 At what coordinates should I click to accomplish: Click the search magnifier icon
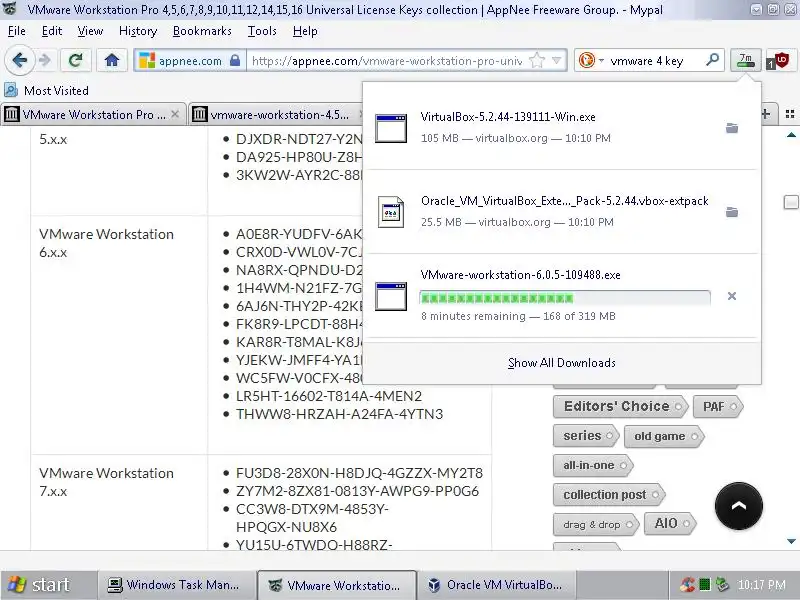pyautogui.click(x=712, y=60)
